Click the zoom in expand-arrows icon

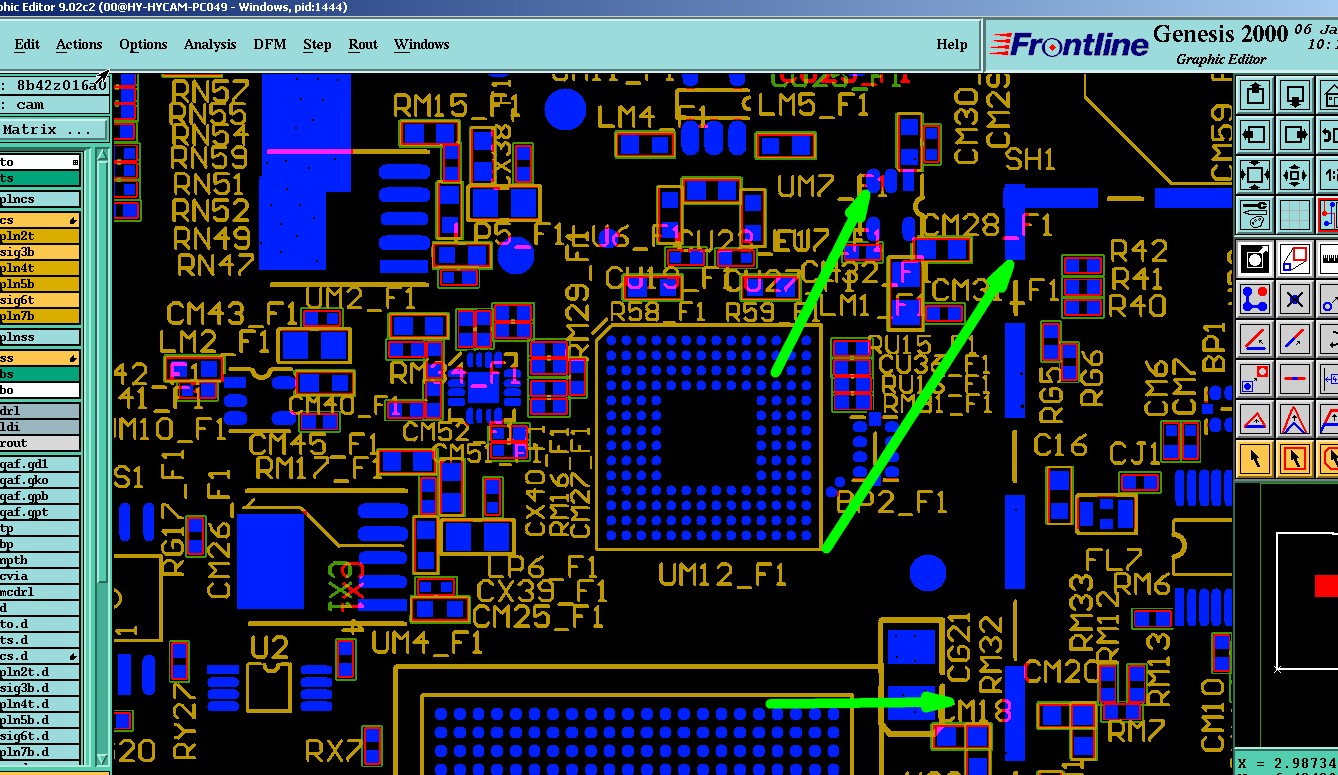click(1255, 174)
